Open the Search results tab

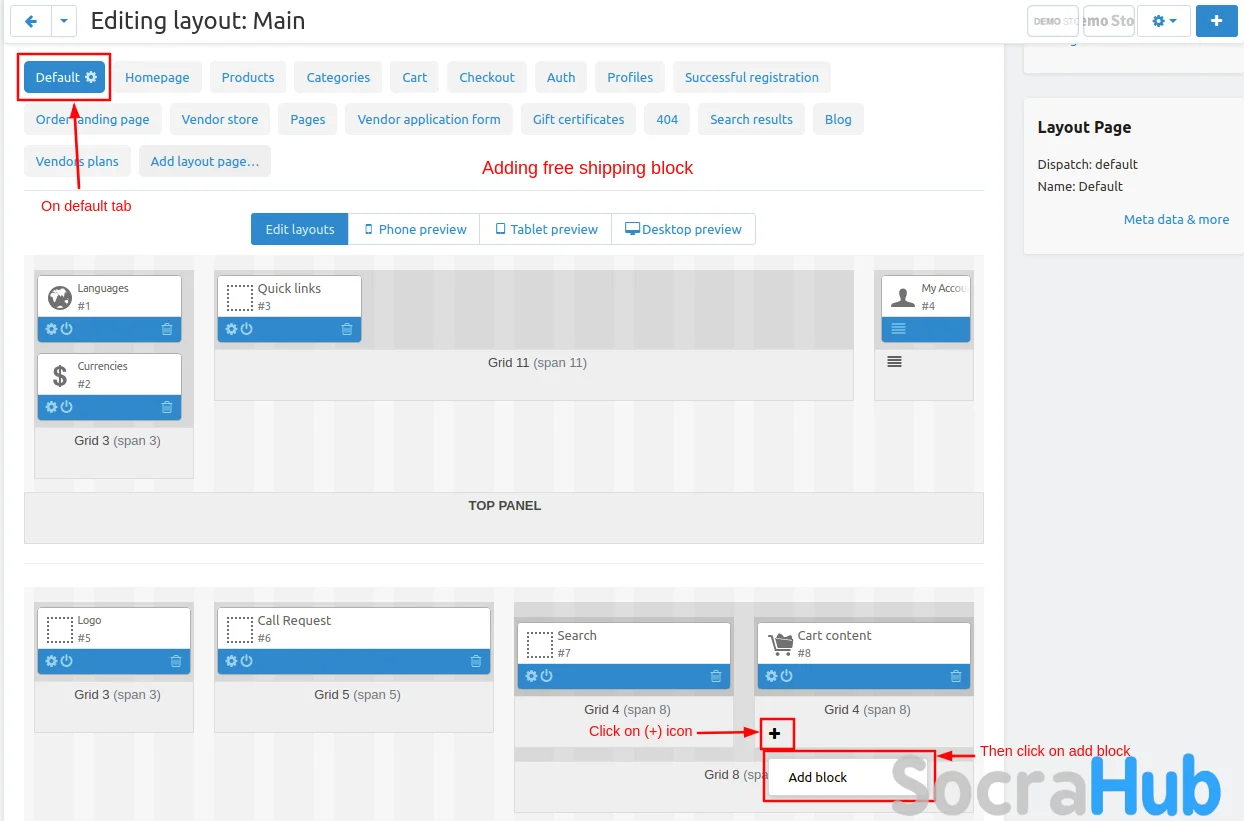pyautogui.click(x=751, y=119)
